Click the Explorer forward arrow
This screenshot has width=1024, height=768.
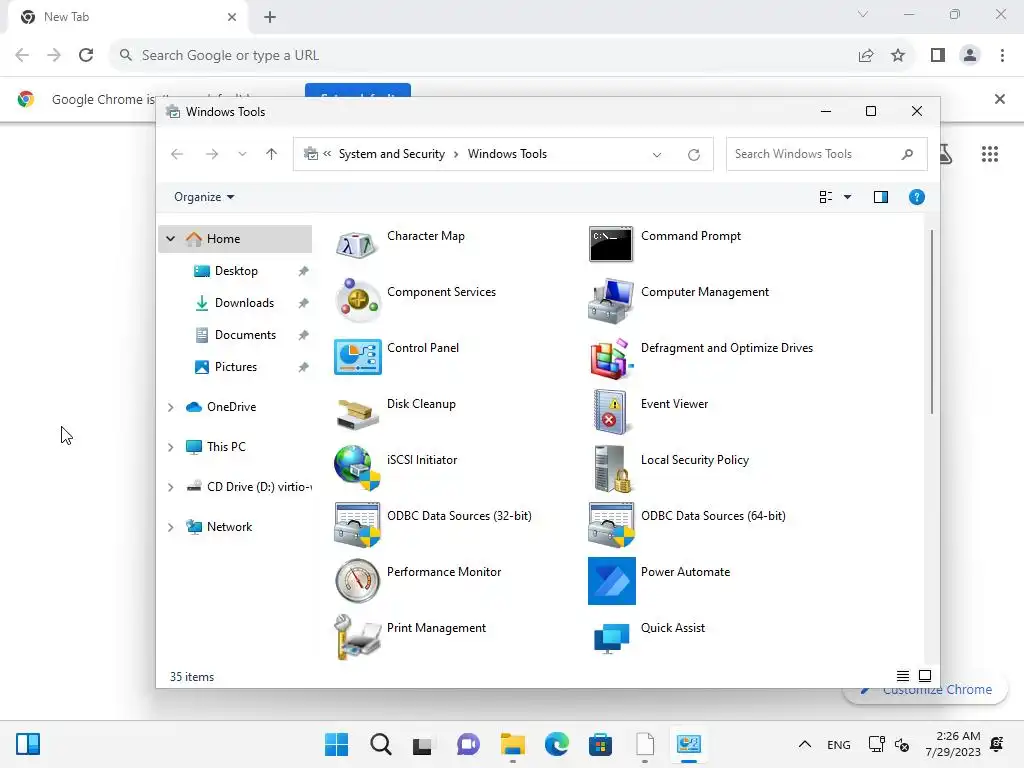[212, 154]
